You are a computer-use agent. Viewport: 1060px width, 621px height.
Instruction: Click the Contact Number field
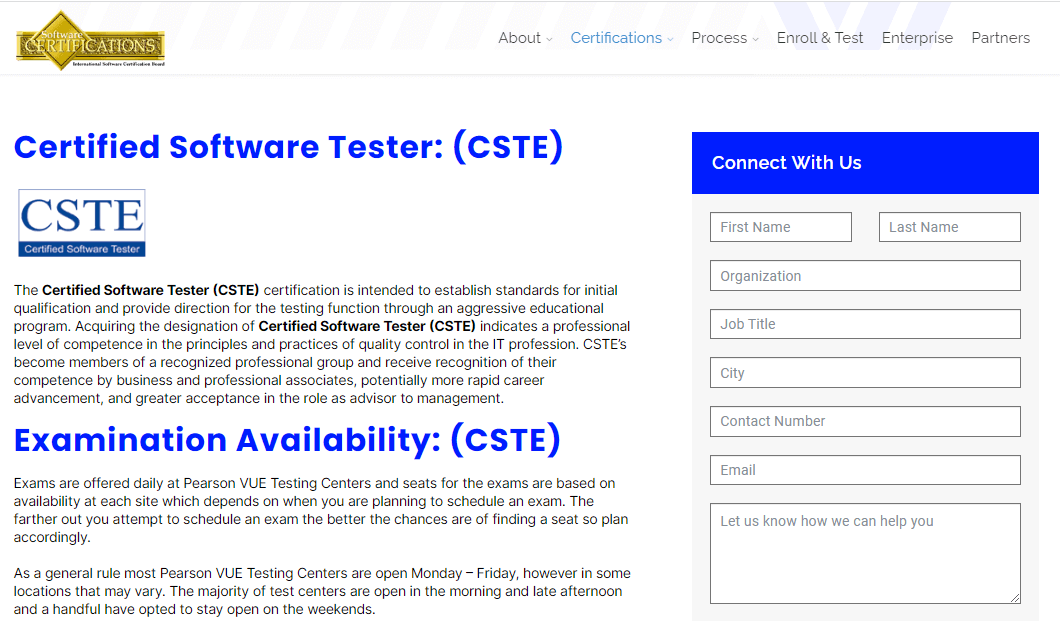864,421
